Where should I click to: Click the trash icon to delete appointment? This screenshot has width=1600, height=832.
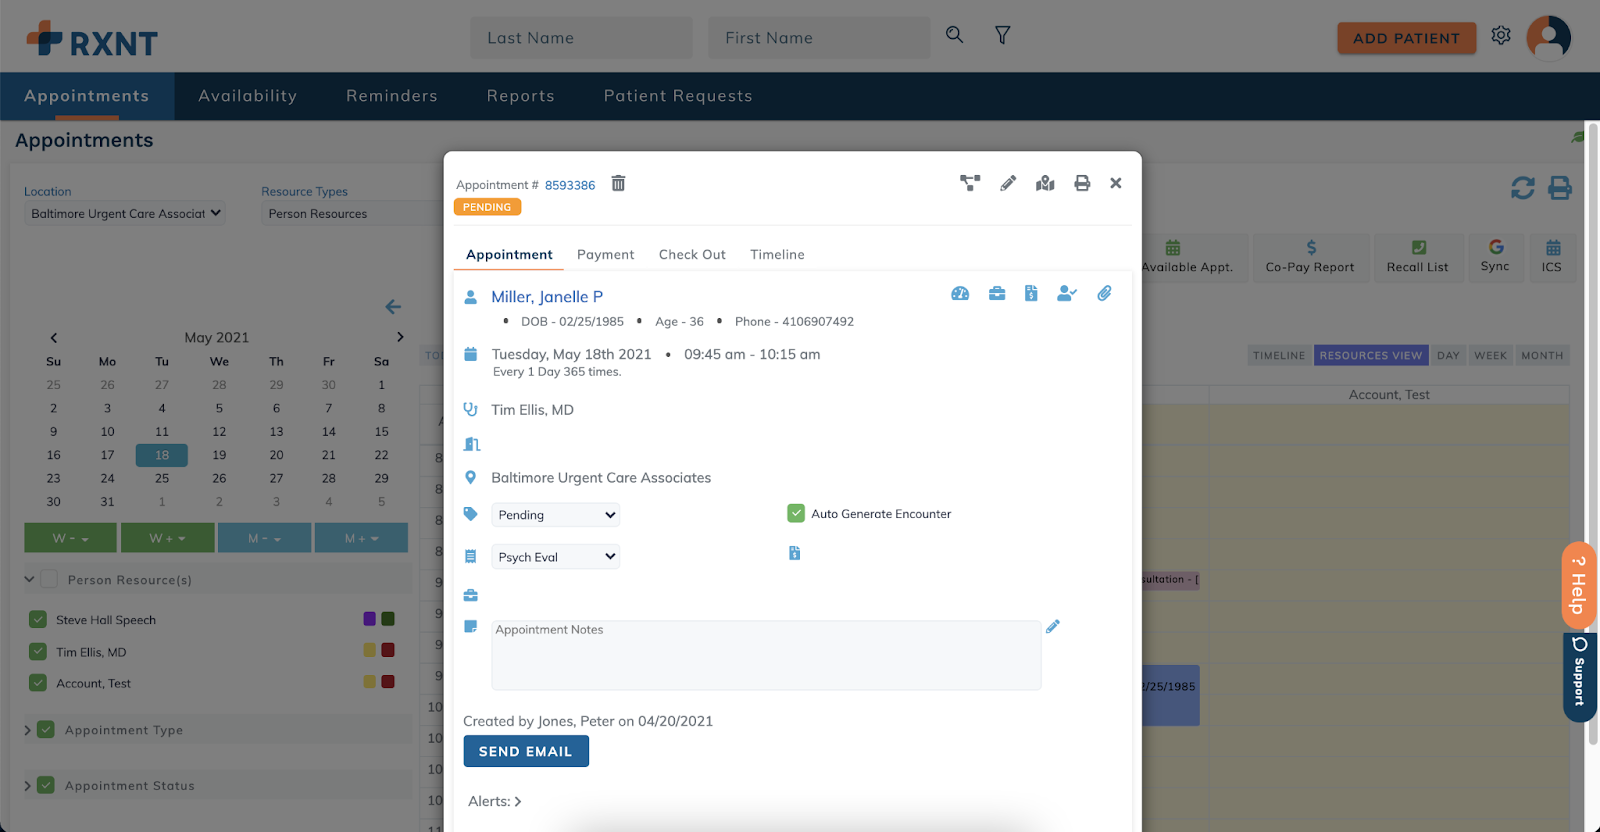click(x=618, y=184)
